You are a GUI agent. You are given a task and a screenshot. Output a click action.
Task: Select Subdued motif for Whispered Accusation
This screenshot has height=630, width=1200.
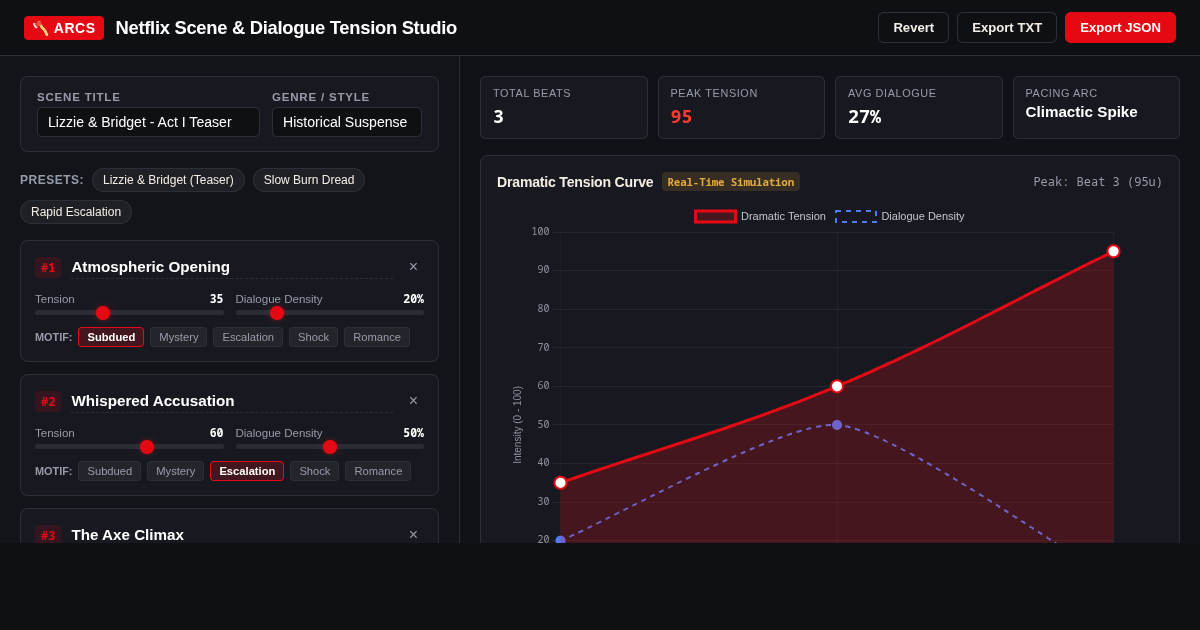[x=110, y=471]
